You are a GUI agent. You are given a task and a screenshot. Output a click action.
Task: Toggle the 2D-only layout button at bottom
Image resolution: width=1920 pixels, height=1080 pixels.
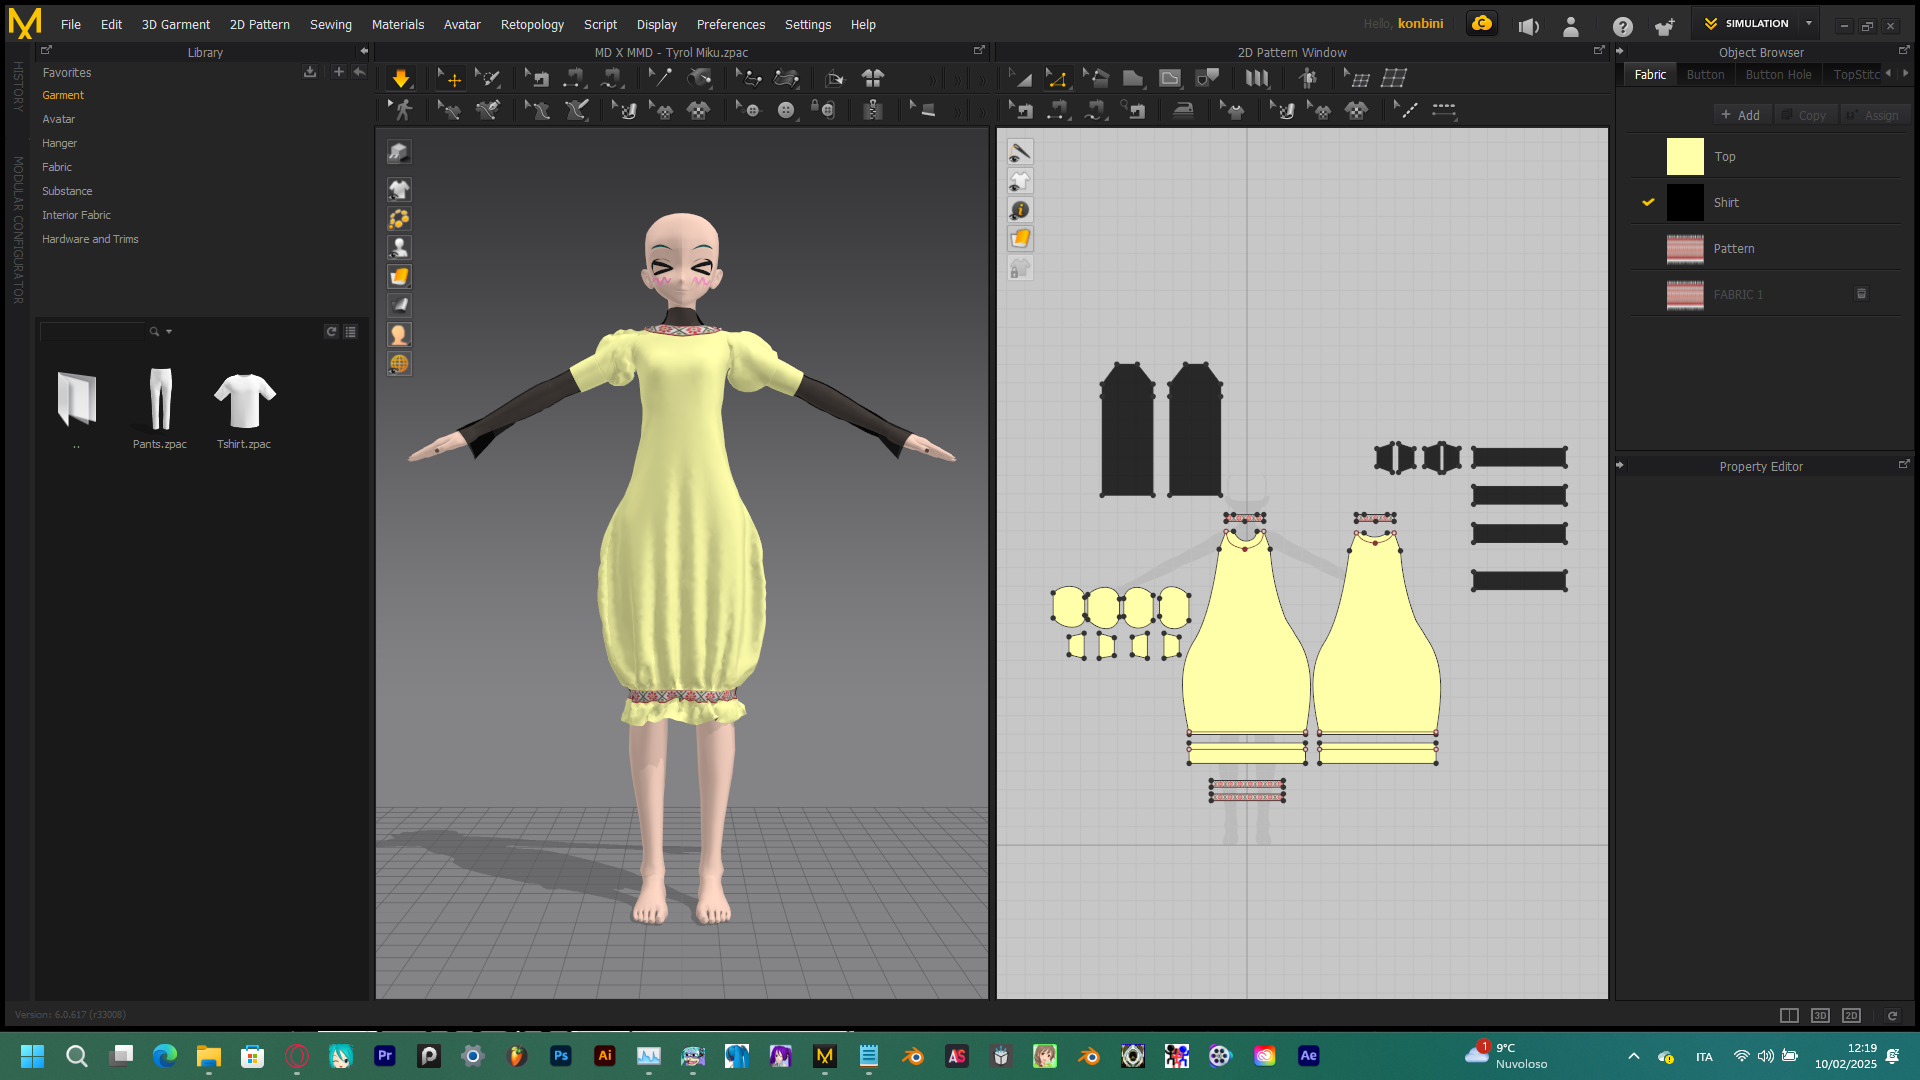tap(1852, 1015)
